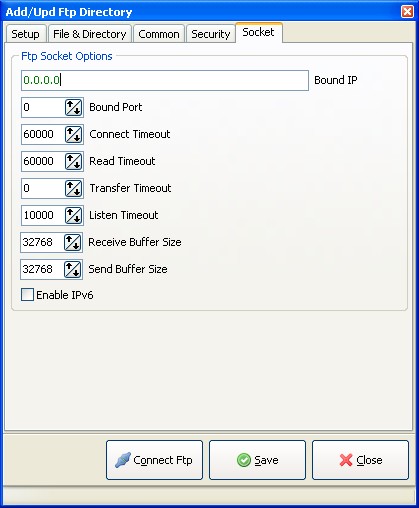419x508 pixels.
Task: Select the Listen Timeout value field
Action: (43, 215)
